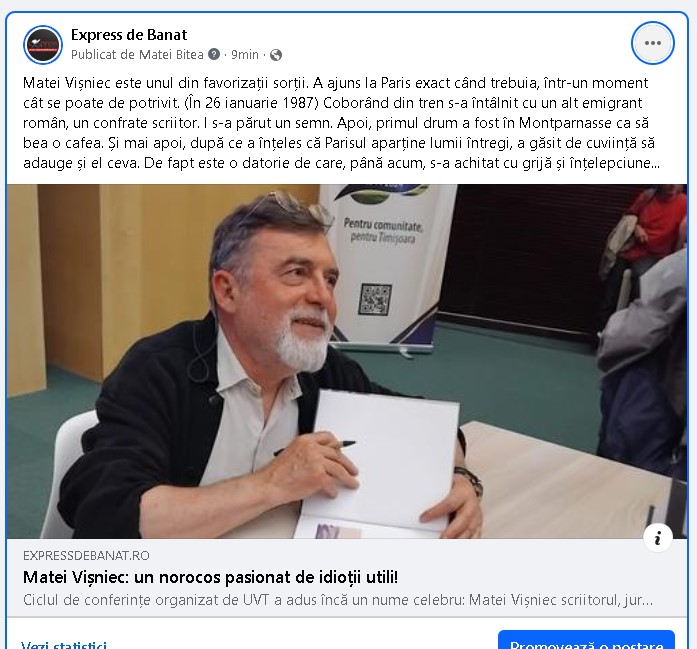The image size is (697, 649).
Task: Click the QR code in the photo
Action: point(375,299)
